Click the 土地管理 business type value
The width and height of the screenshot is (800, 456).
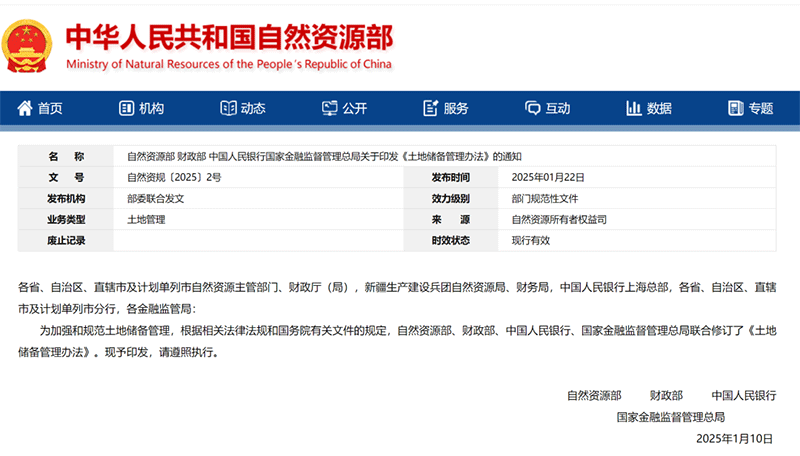pyautogui.click(x=146, y=219)
